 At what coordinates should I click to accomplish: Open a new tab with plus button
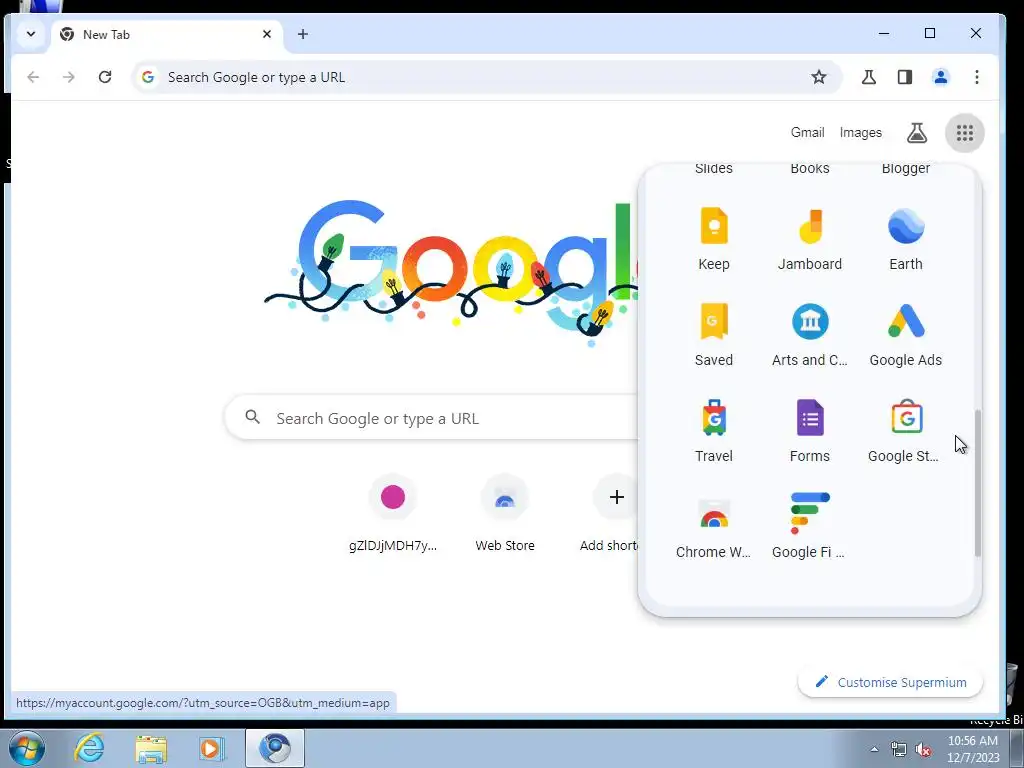[302, 34]
